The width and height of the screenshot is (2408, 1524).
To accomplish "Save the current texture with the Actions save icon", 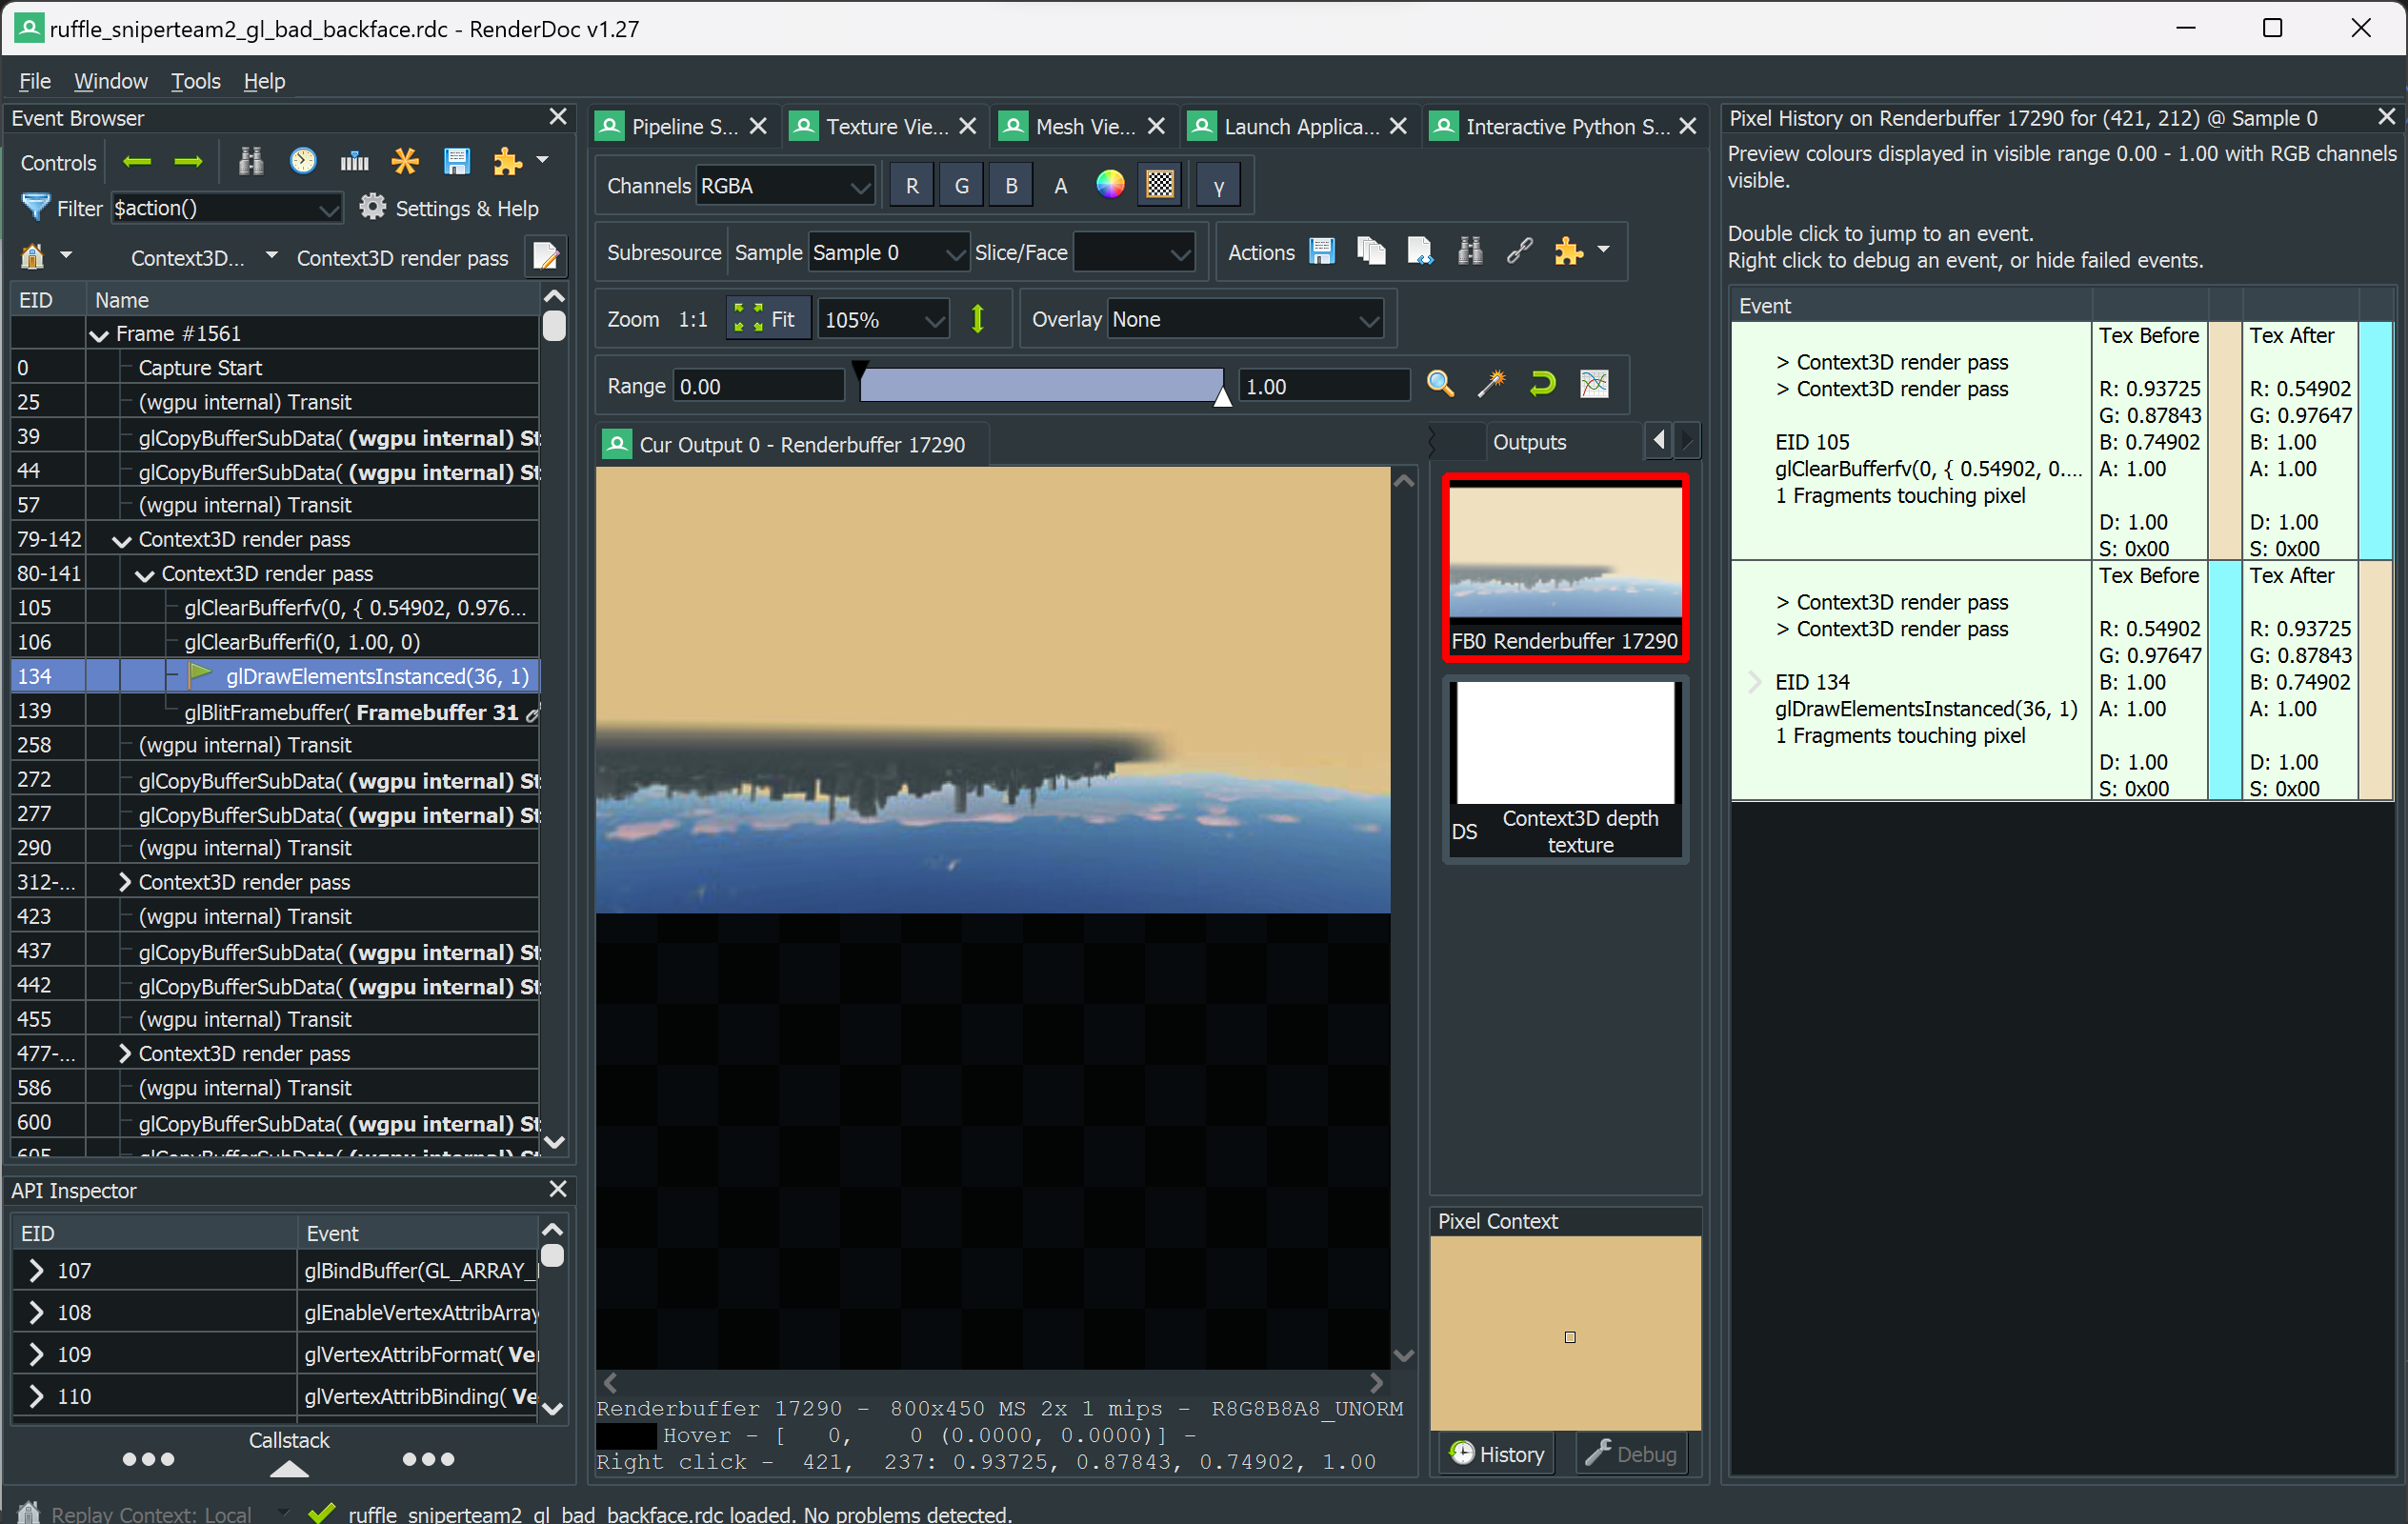I will pos(1322,251).
